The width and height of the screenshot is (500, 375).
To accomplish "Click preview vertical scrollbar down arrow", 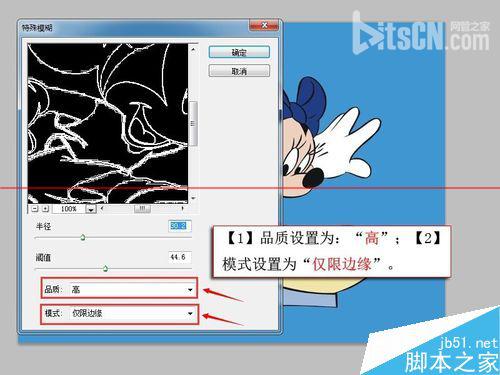I will tap(193, 198).
